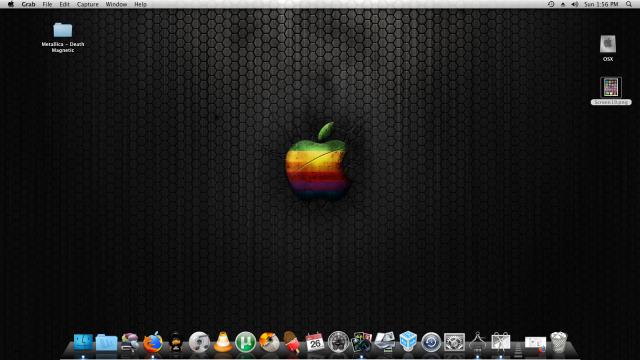Viewport: 640px width, 360px height.
Task: Open the chat bubbles app beside folder
Action: click(x=129, y=342)
